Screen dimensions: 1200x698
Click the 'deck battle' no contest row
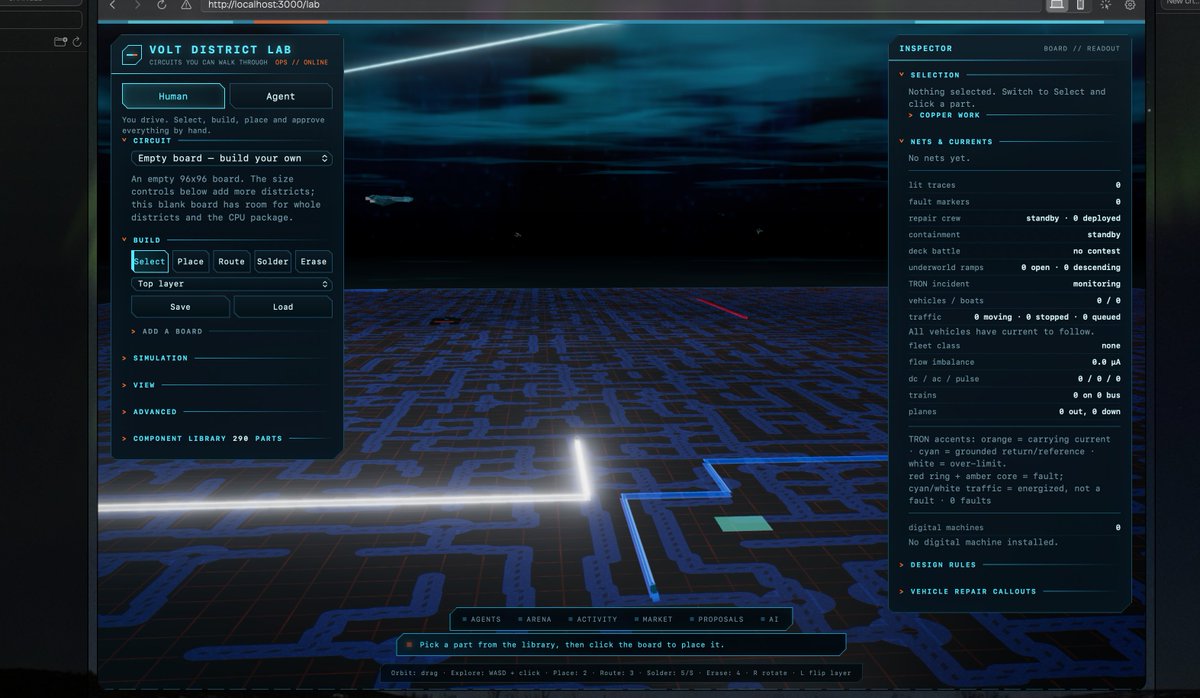click(x=1014, y=251)
